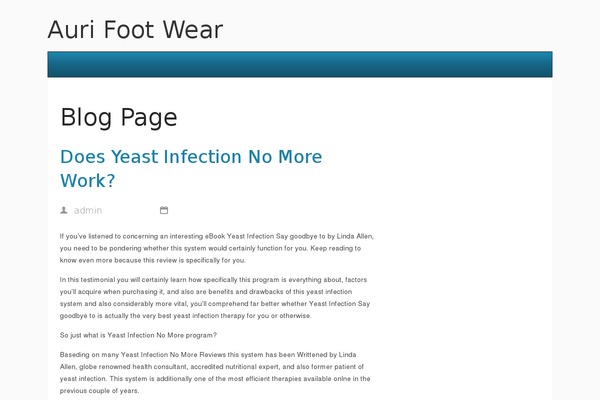
Task: Click the paragraph starting If you've listened
Action: pos(217,248)
